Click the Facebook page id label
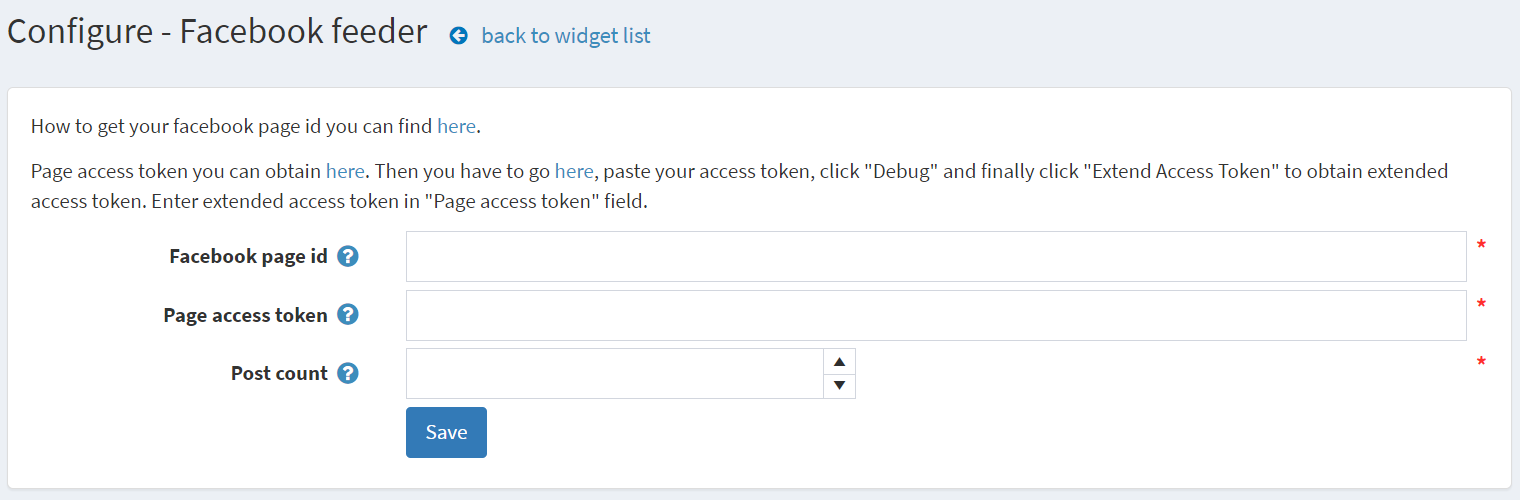 [x=249, y=256]
